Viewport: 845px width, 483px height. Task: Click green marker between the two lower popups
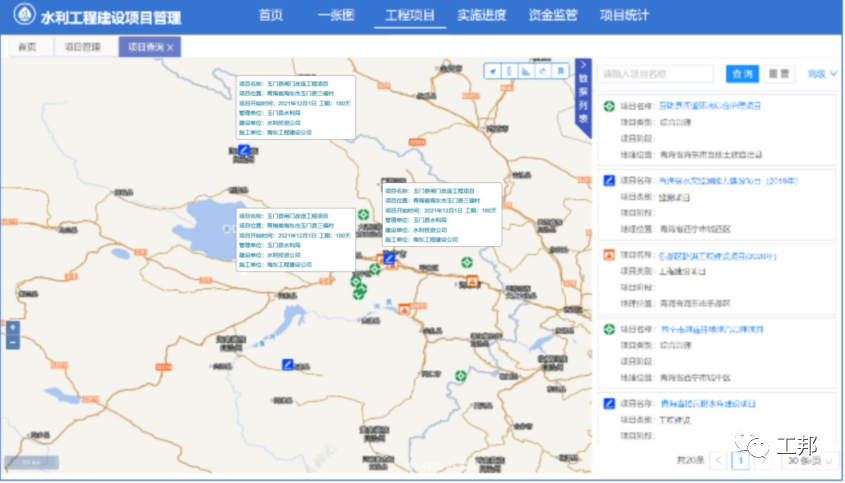364,215
